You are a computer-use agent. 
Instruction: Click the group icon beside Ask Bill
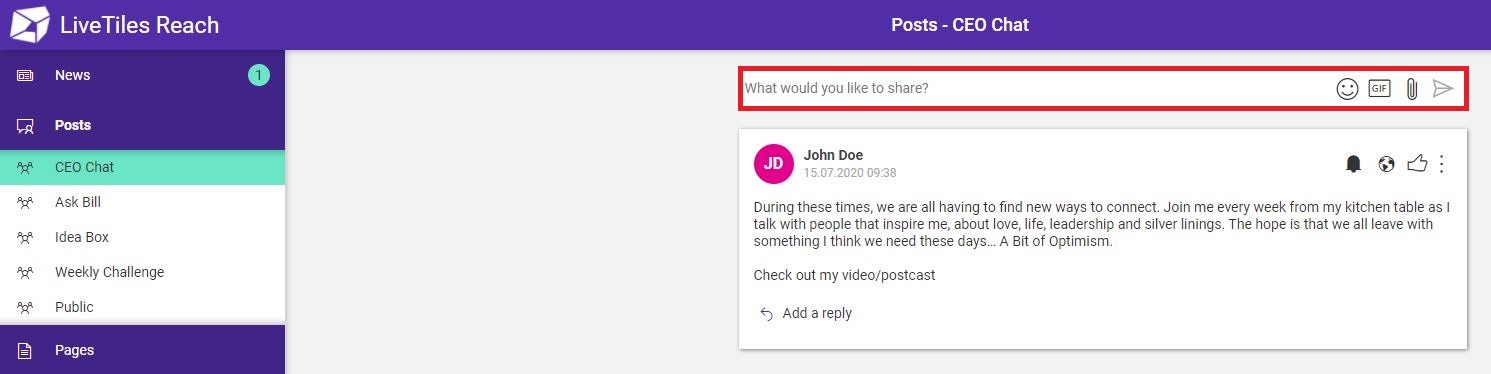tap(26, 203)
